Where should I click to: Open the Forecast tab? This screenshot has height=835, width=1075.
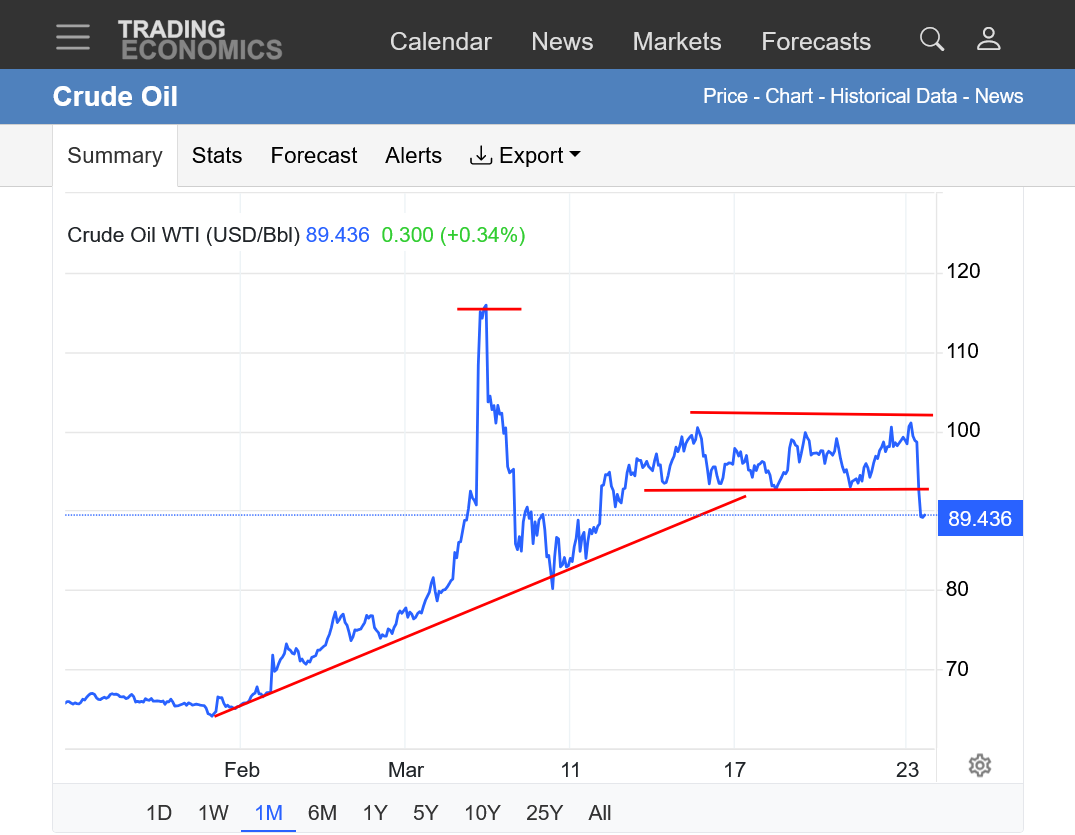tap(313, 156)
